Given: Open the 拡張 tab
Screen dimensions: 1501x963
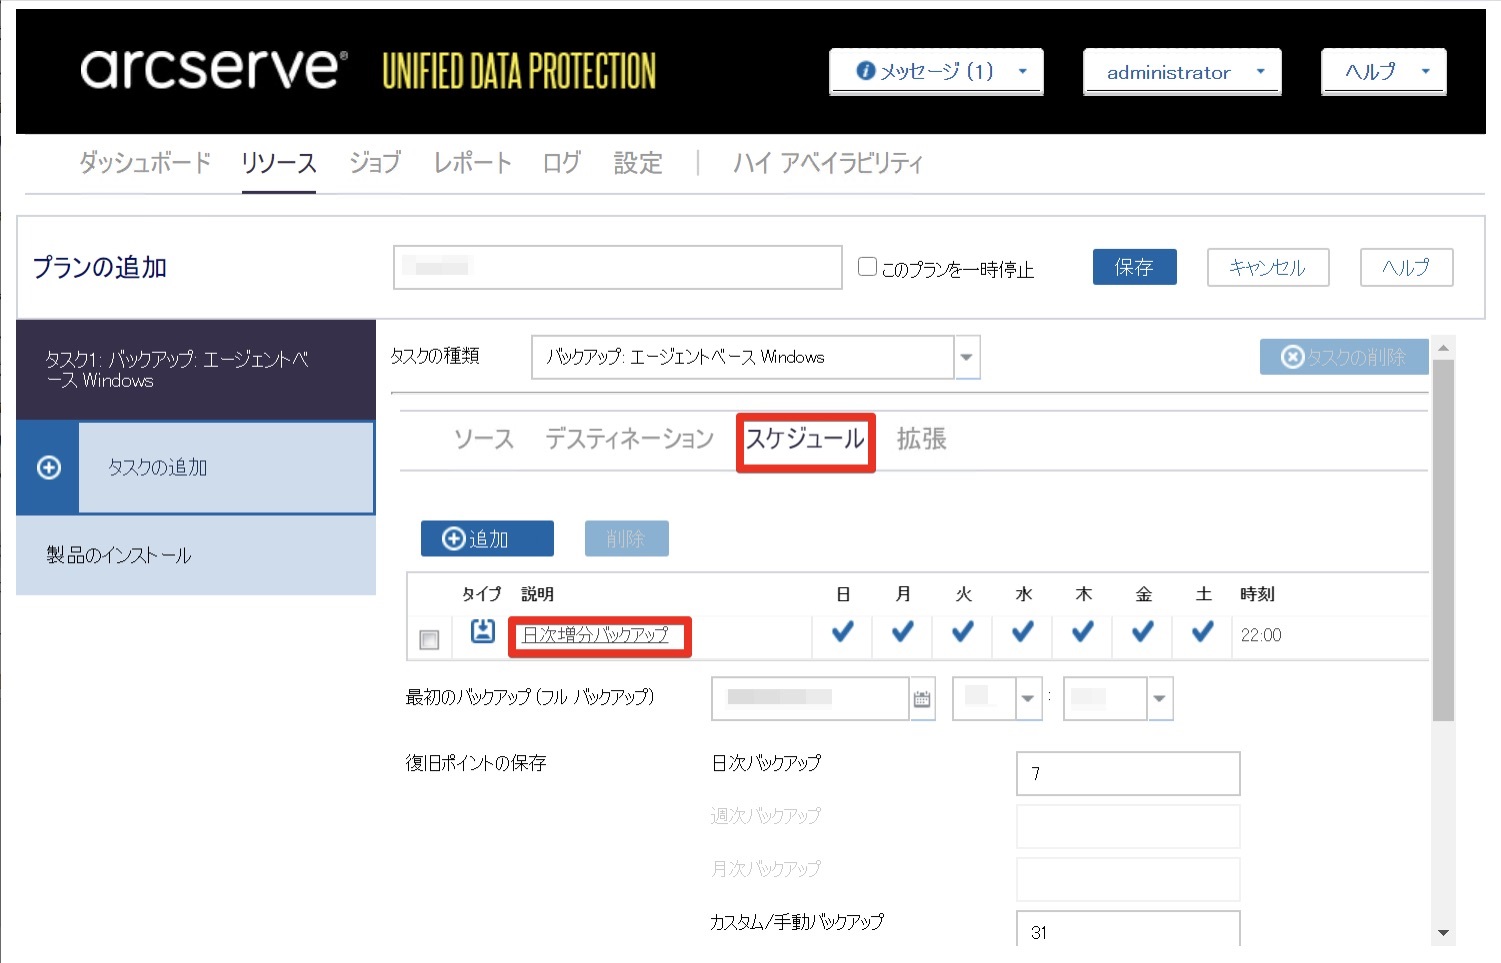Looking at the screenshot, I should (x=921, y=438).
